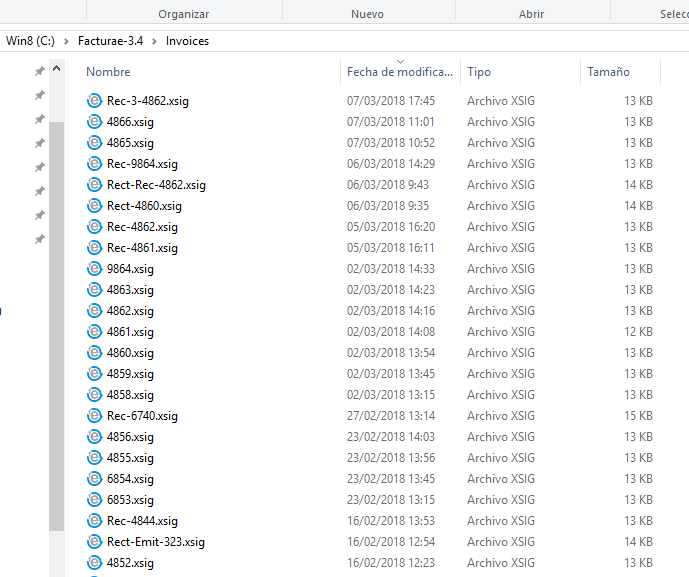Click the 9864.xsig file icon
The height and width of the screenshot is (577, 689).
(x=94, y=269)
